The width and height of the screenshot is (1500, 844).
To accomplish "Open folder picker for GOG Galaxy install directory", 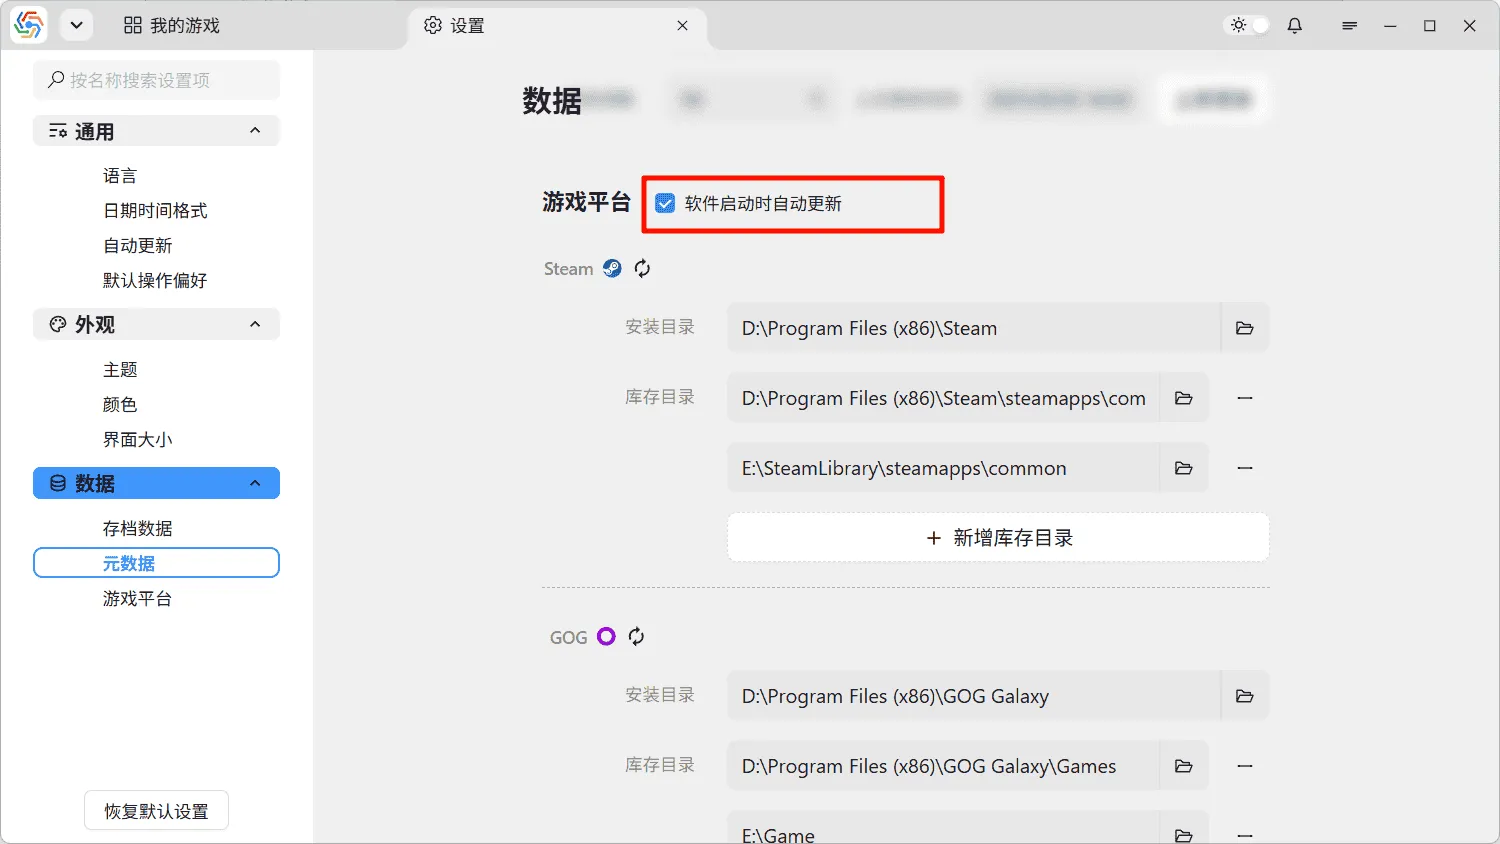I will pos(1244,696).
